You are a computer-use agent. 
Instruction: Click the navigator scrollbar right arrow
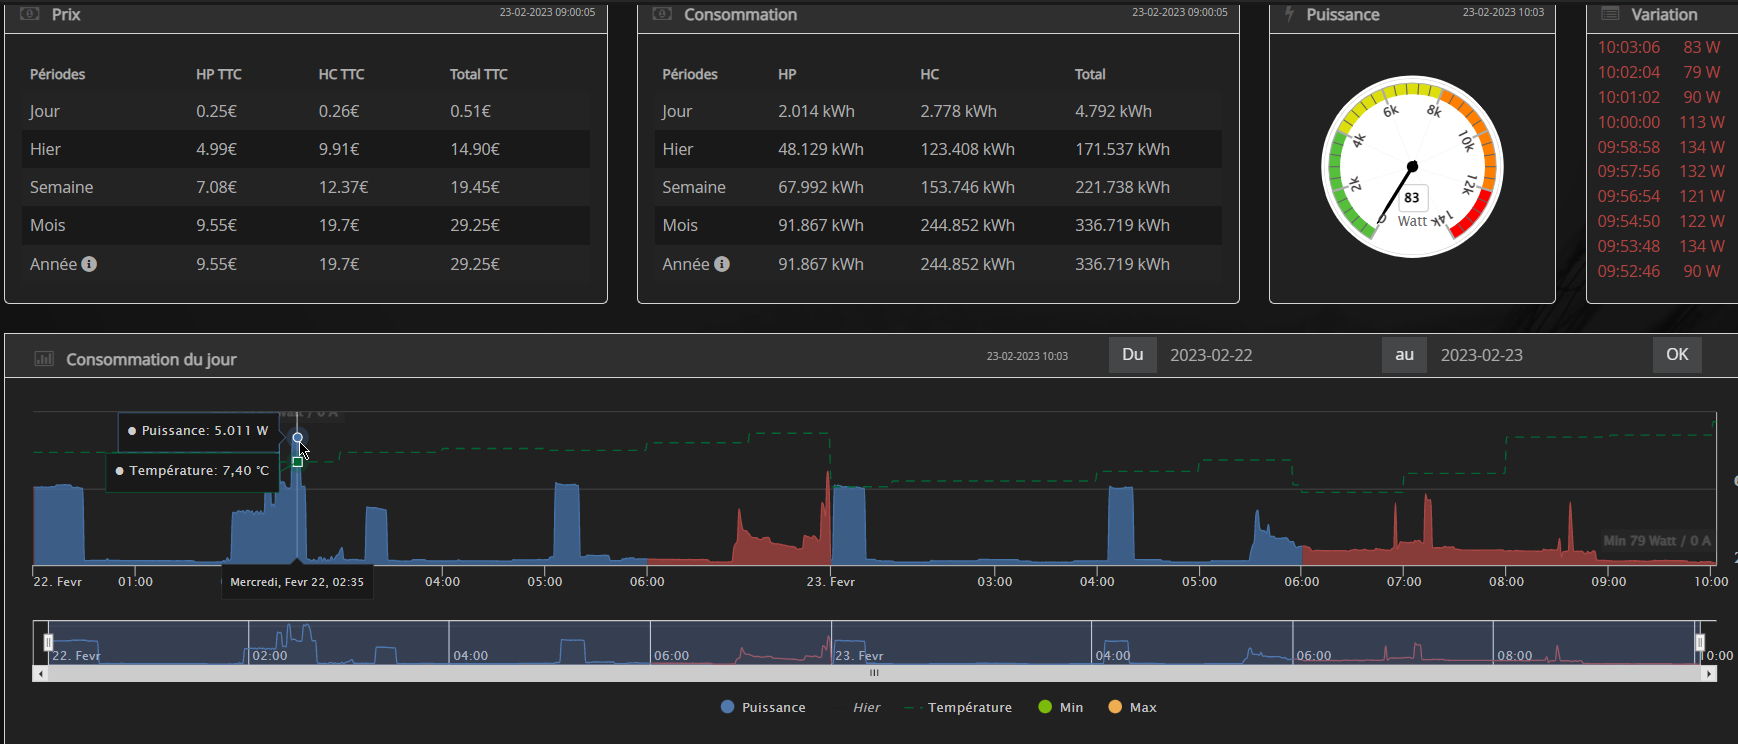(1709, 673)
